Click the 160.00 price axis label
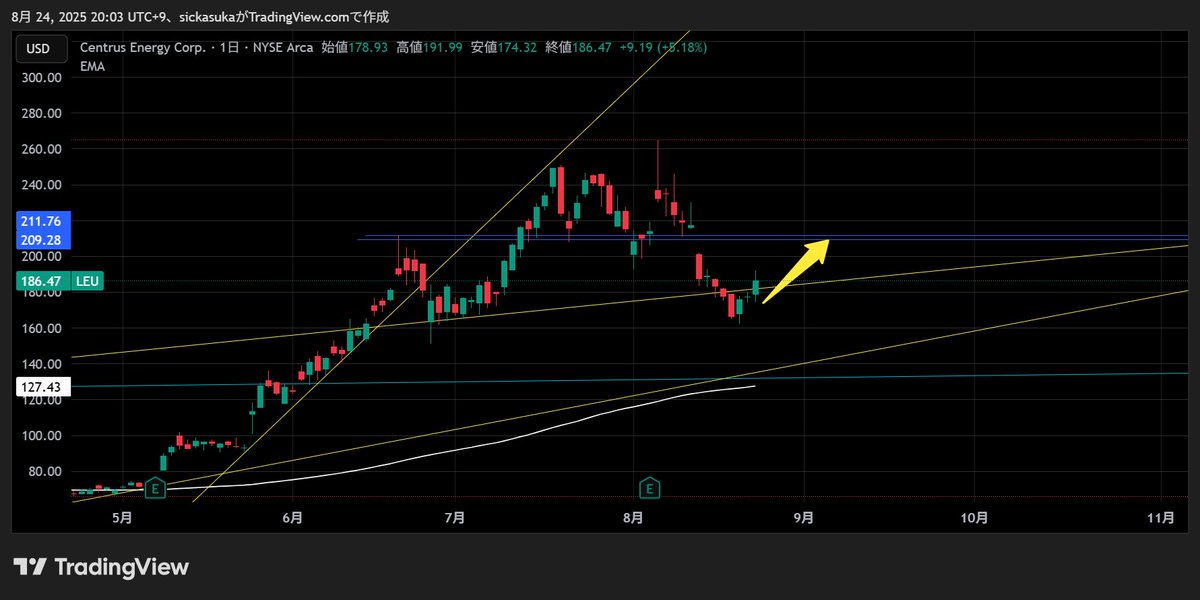The image size is (1200, 600). 41,328
